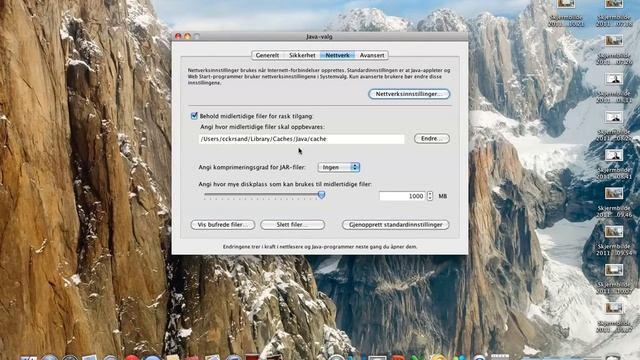Click Vis bufrede filer... button
Image resolution: width=640 pixels, height=360 pixels.
coord(223,225)
